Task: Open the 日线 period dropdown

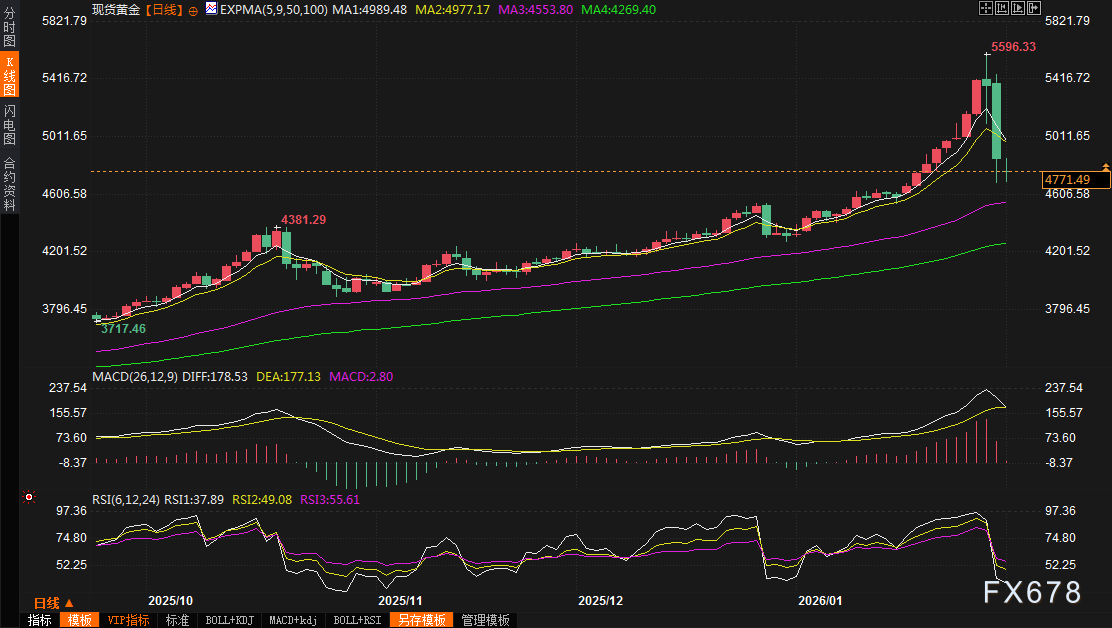Action: 53,603
